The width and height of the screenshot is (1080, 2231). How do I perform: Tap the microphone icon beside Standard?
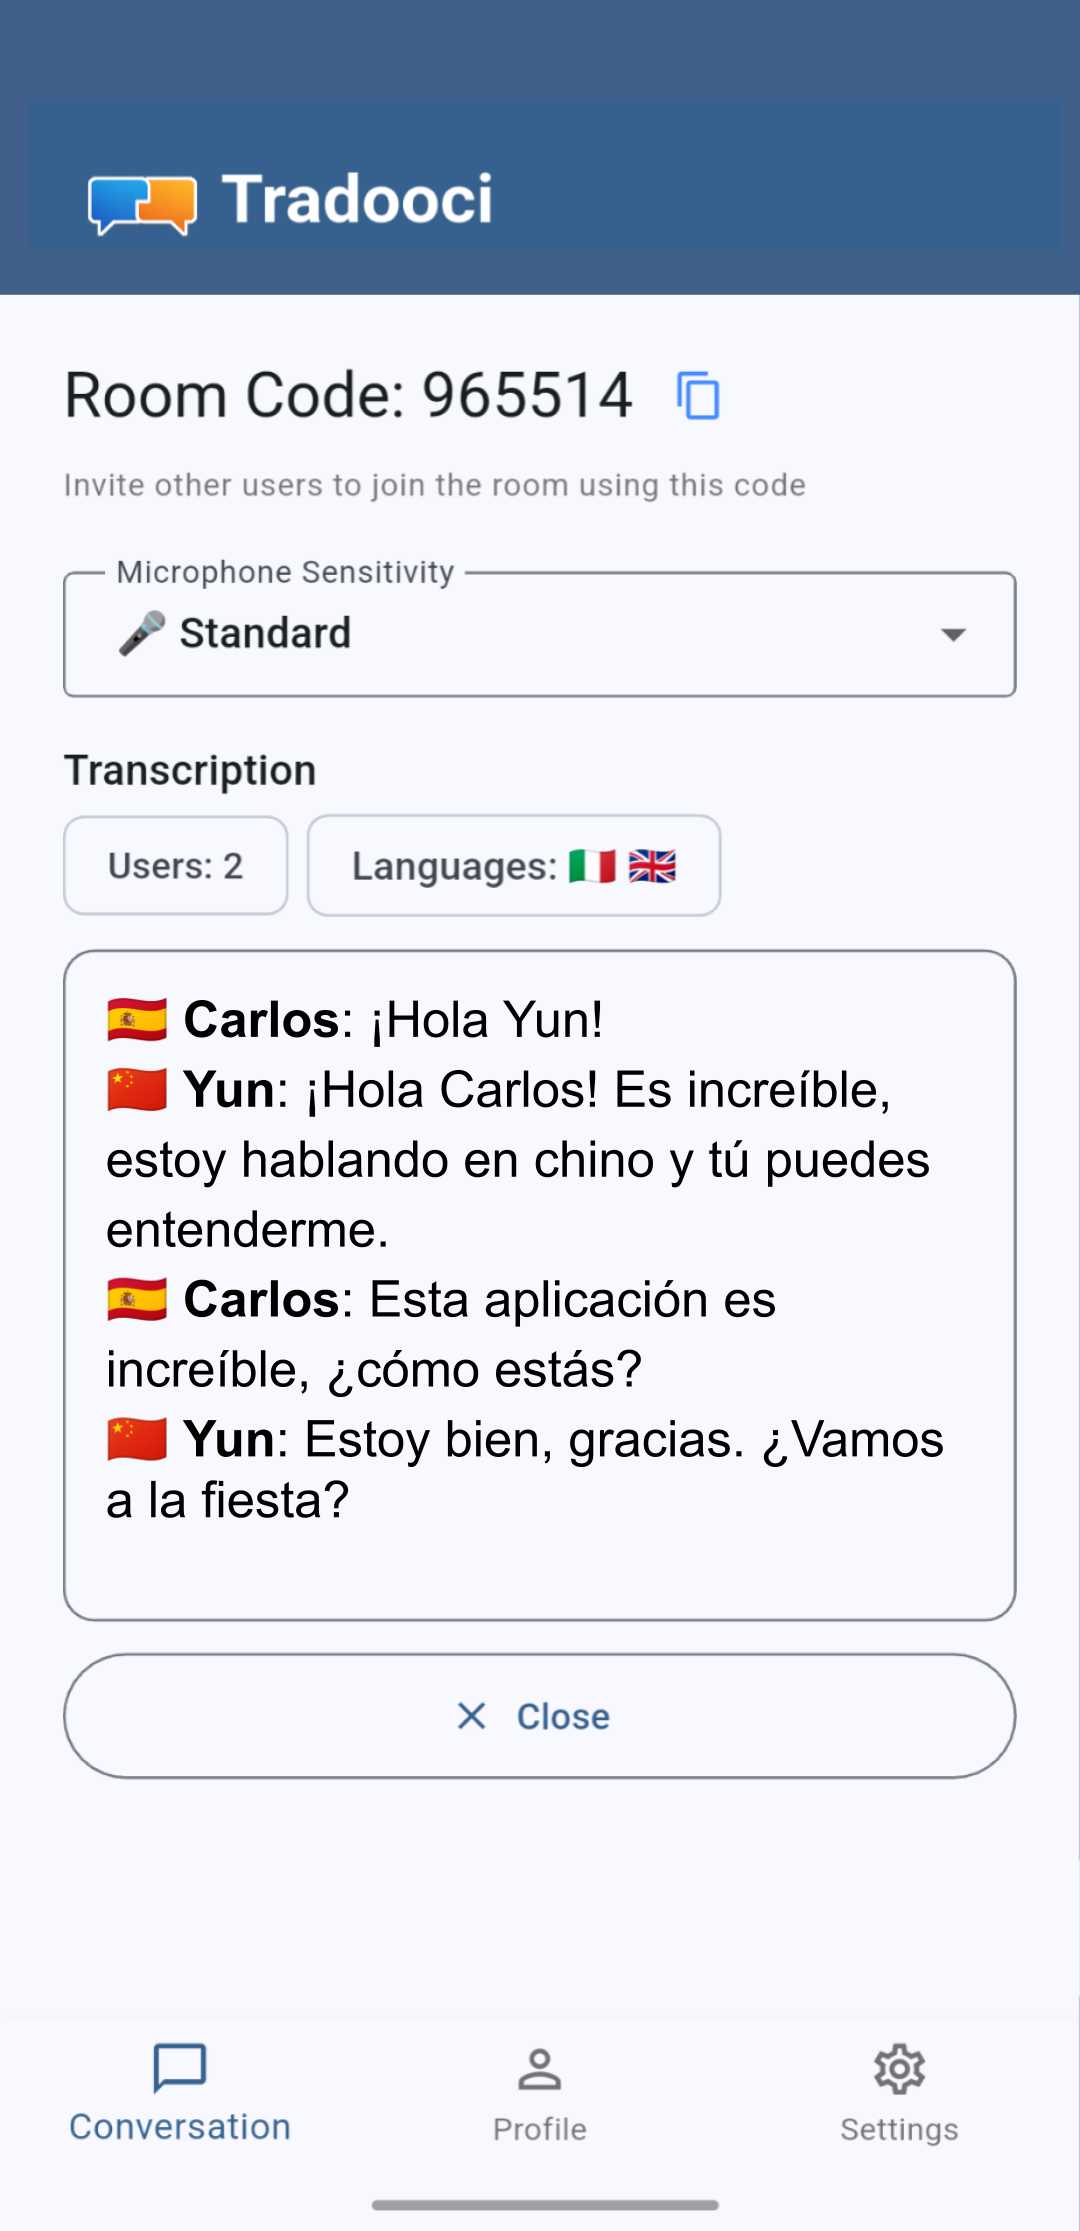tap(142, 634)
